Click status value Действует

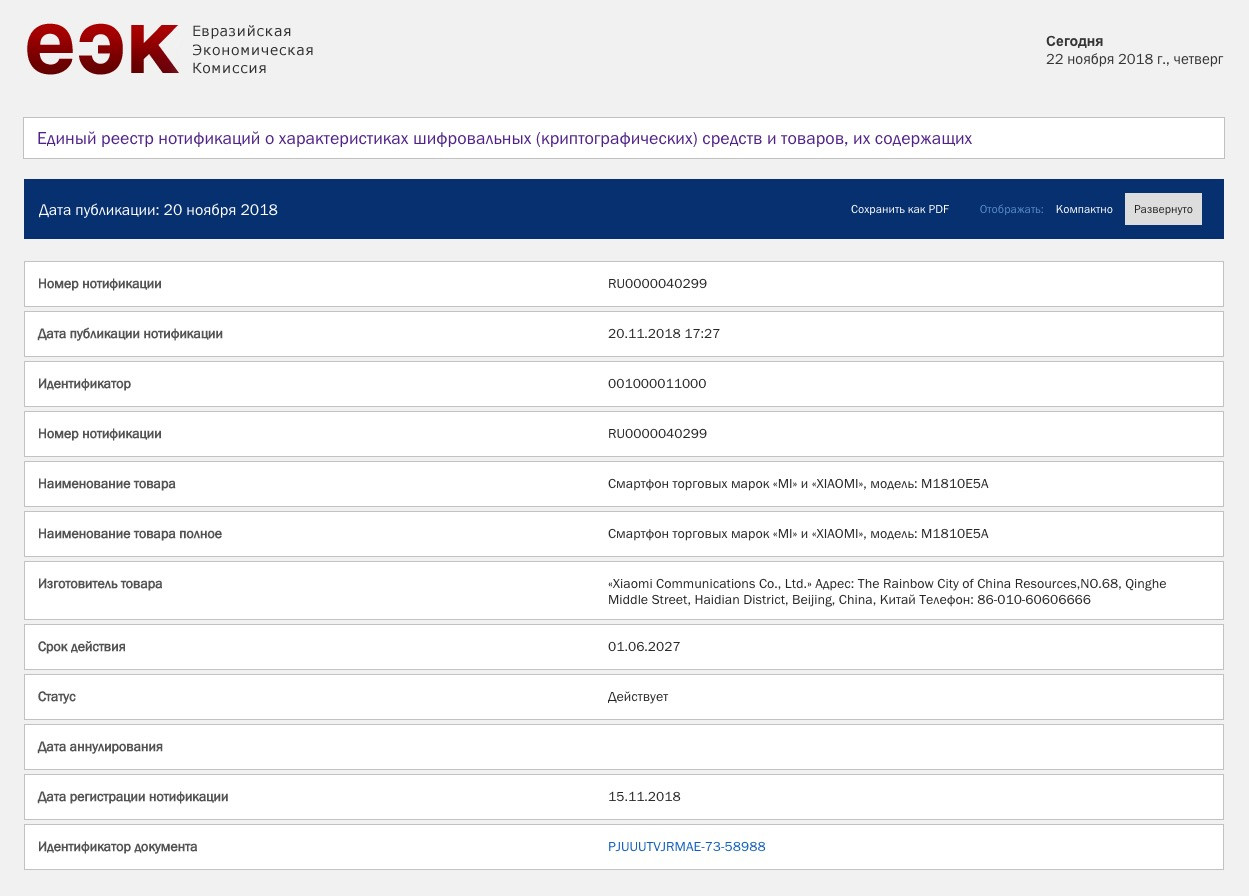(638, 697)
